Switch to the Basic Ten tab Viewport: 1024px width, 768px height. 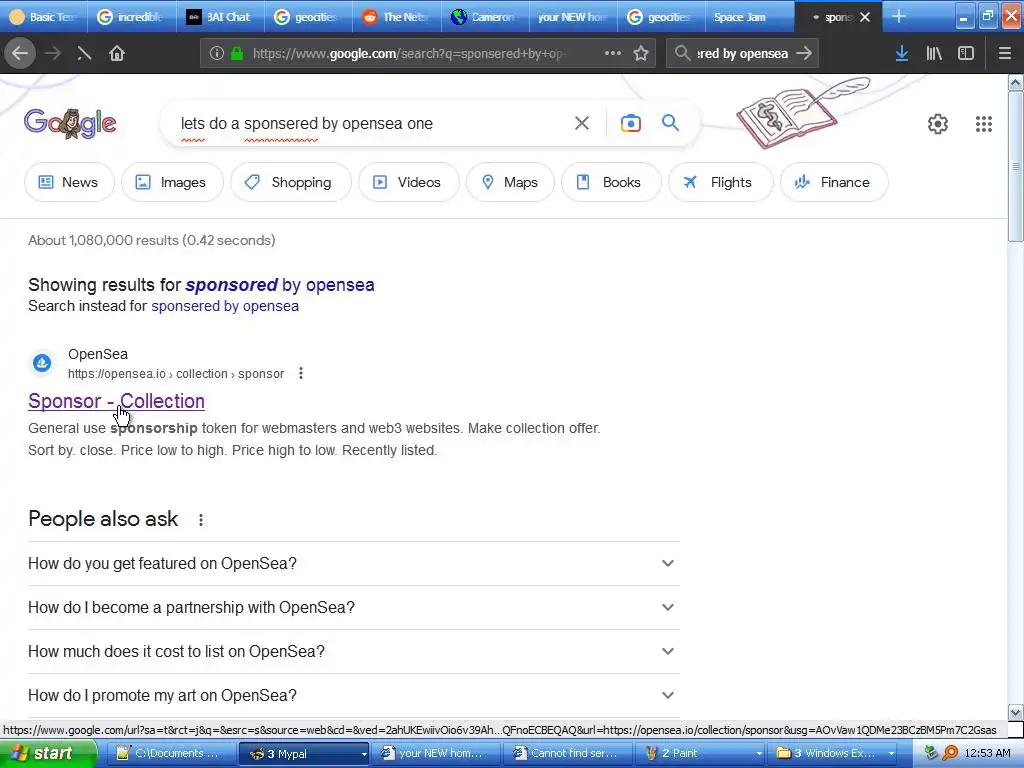(x=43, y=17)
